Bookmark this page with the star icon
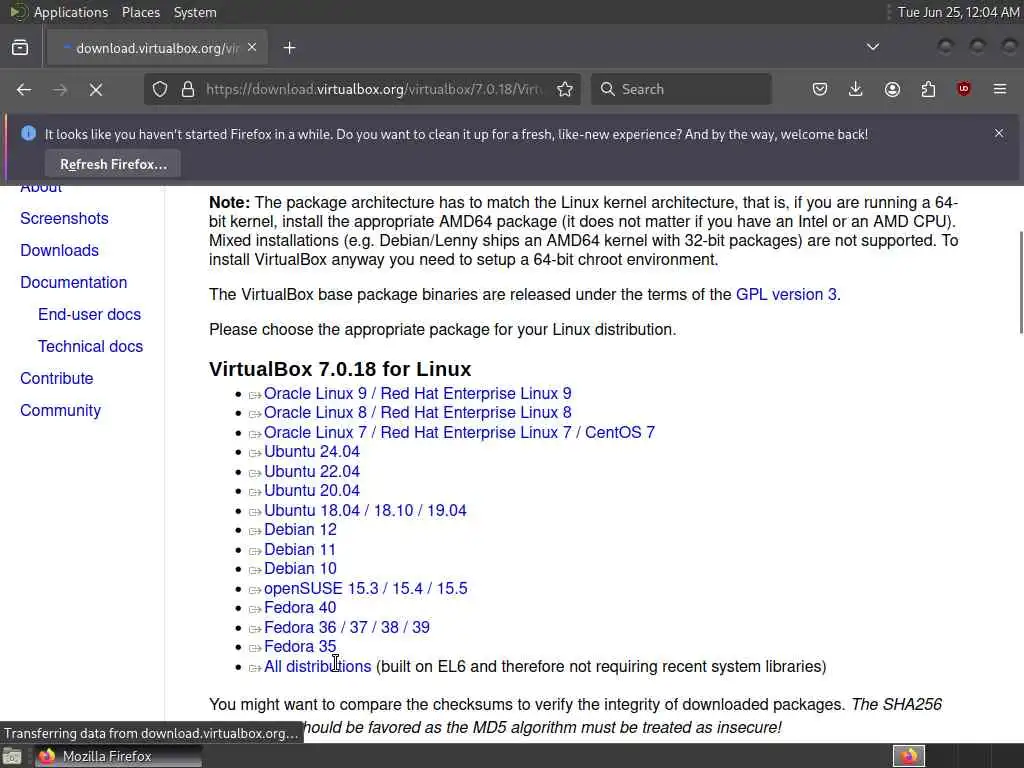1024x768 pixels. pos(565,89)
